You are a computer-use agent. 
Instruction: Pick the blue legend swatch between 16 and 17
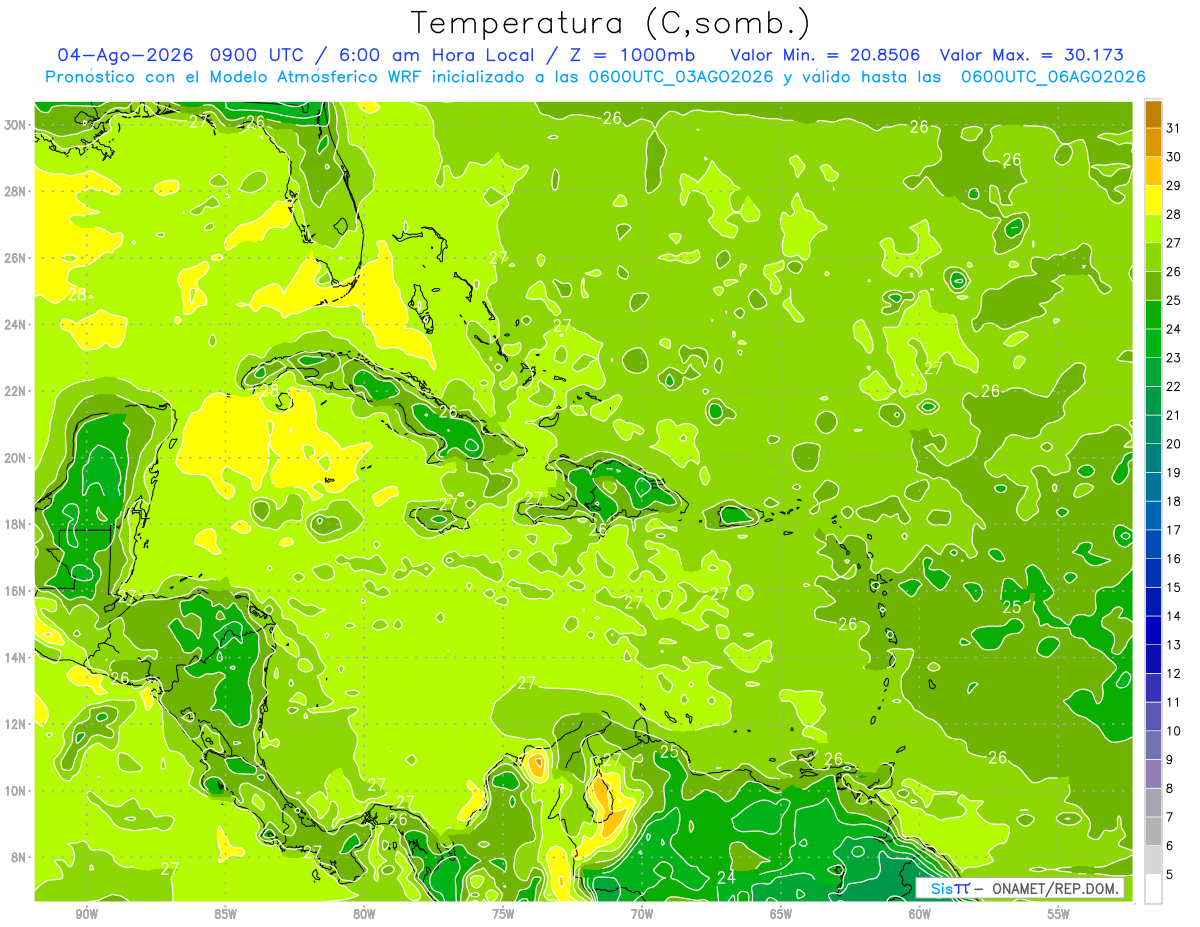pyautogui.click(x=1153, y=545)
